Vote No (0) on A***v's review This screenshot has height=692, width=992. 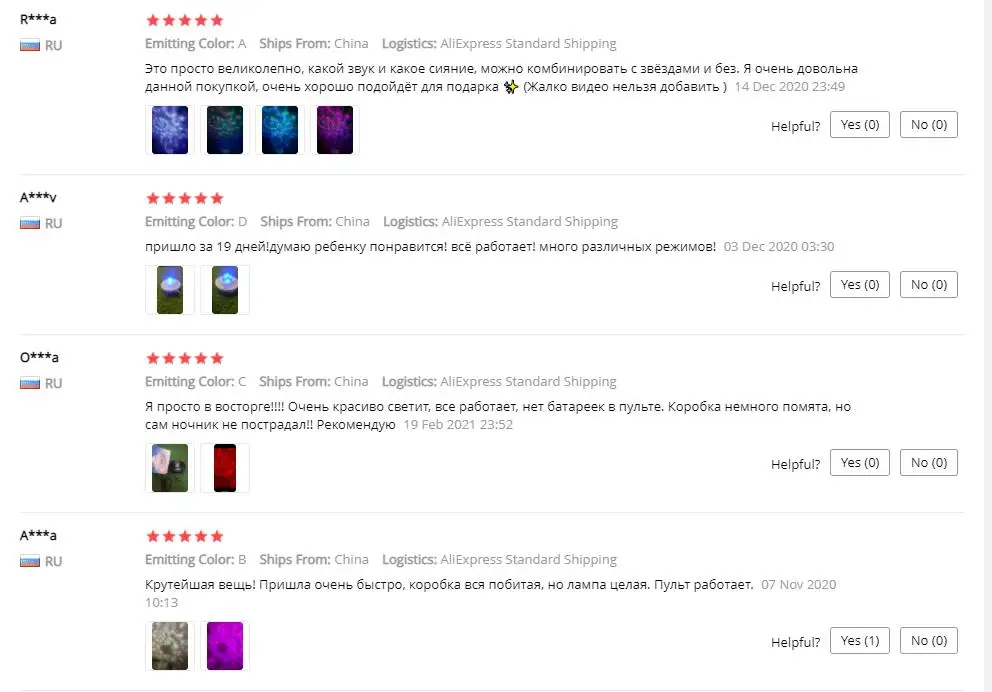click(928, 285)
